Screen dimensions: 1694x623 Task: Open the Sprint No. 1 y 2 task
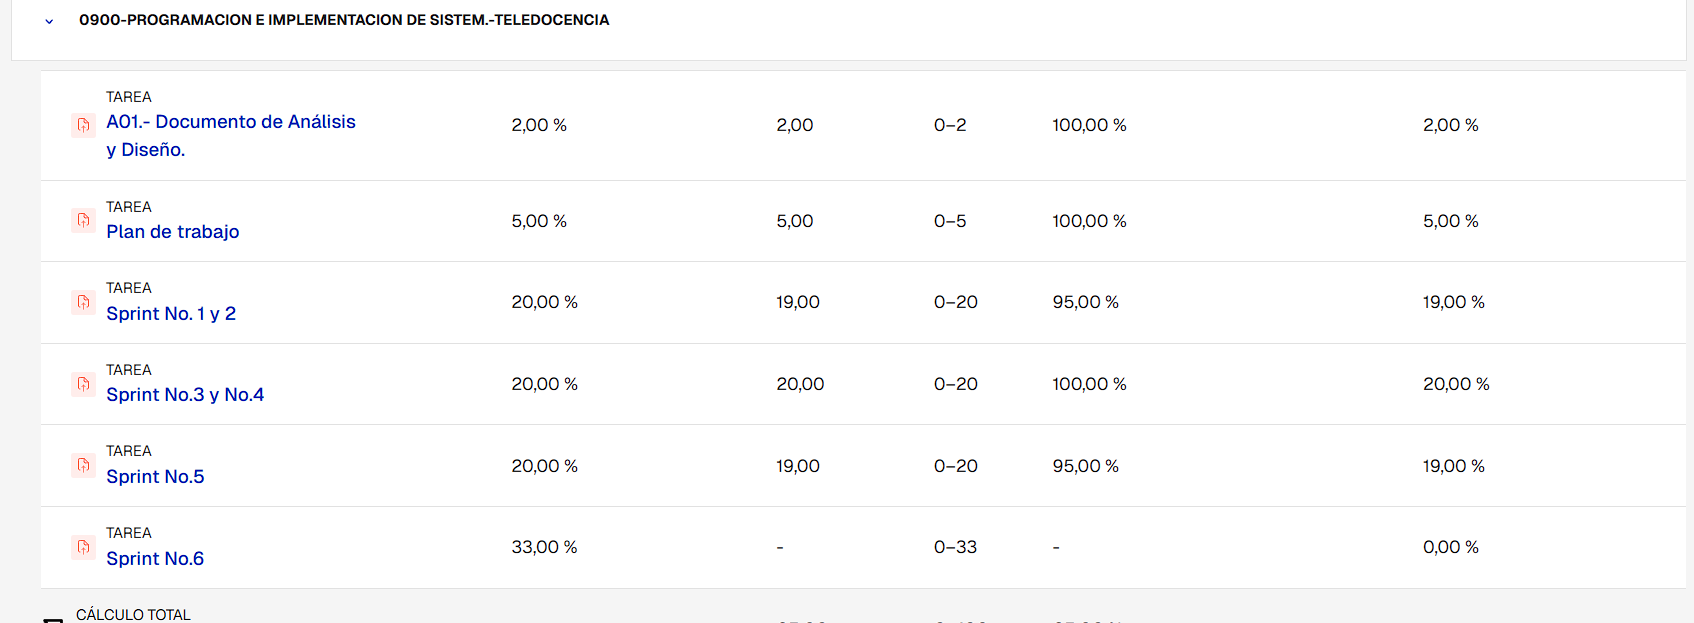click(171, 314)
